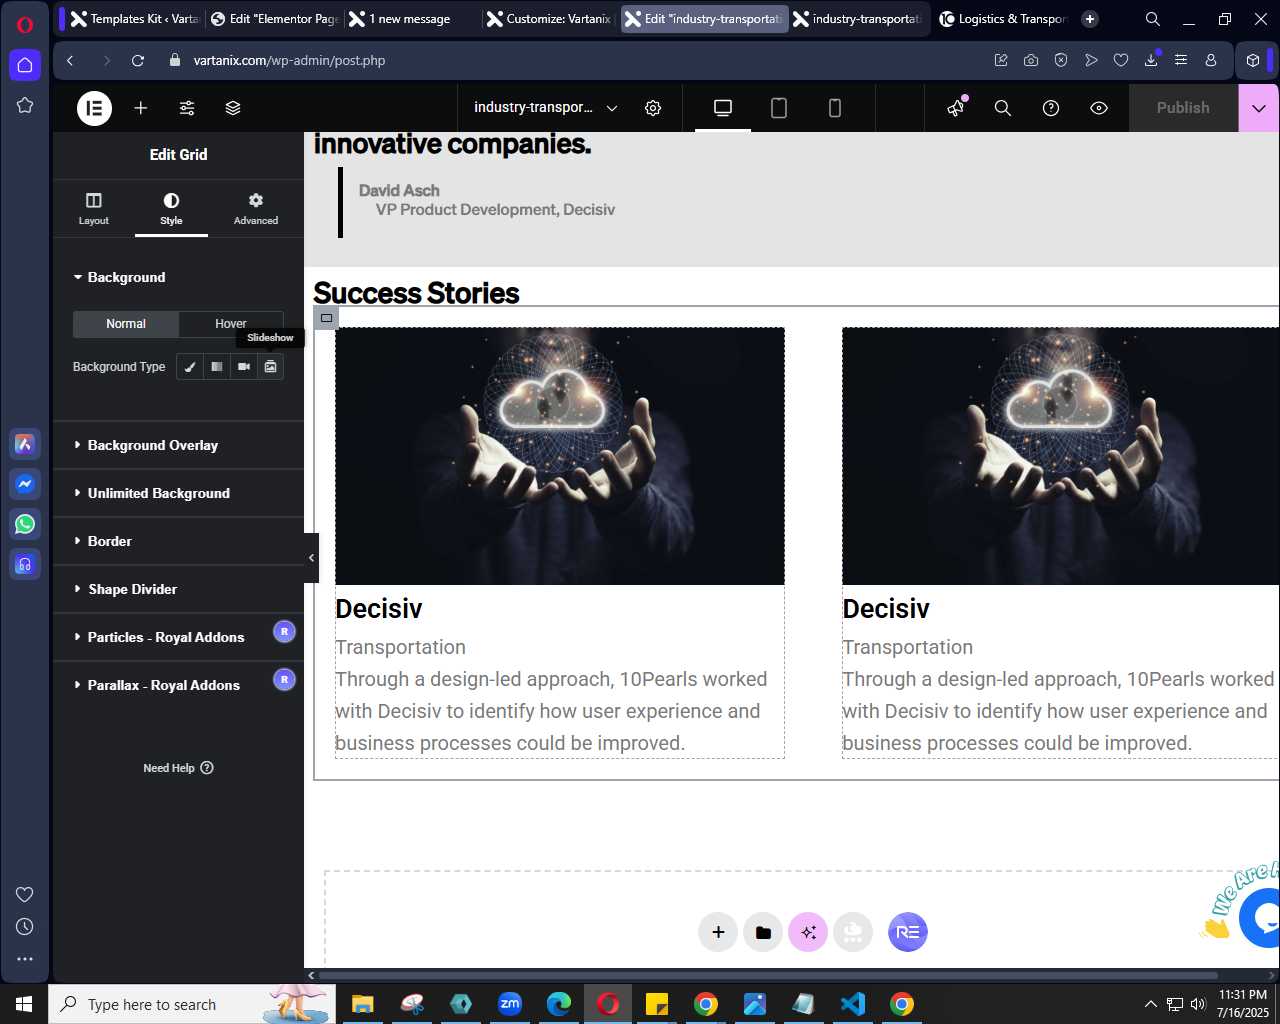Open the Need Help link

178,768
